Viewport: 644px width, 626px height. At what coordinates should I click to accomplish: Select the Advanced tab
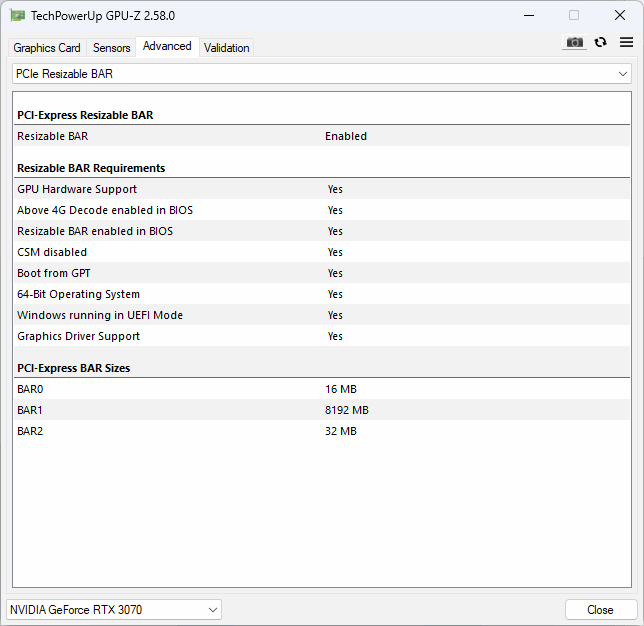(x=167, y=46)
